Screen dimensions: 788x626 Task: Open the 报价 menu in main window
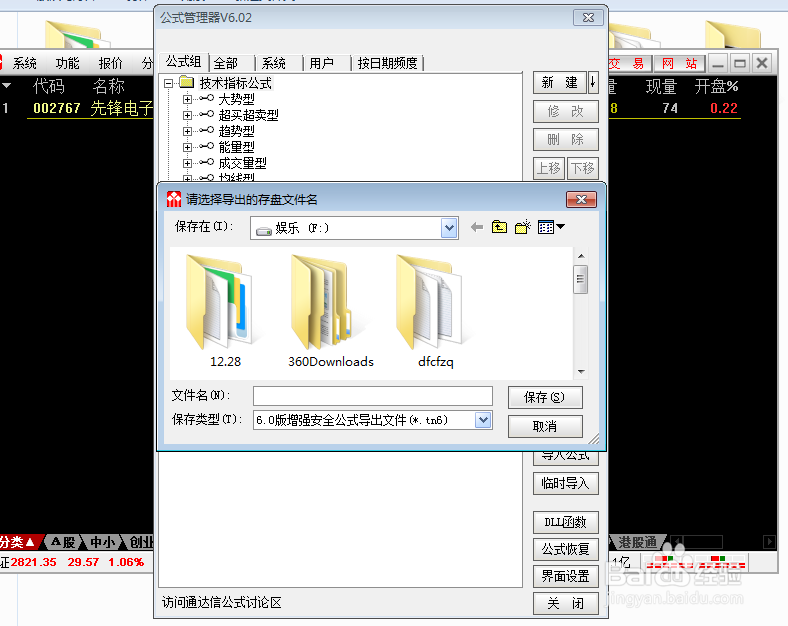(111, 63)
